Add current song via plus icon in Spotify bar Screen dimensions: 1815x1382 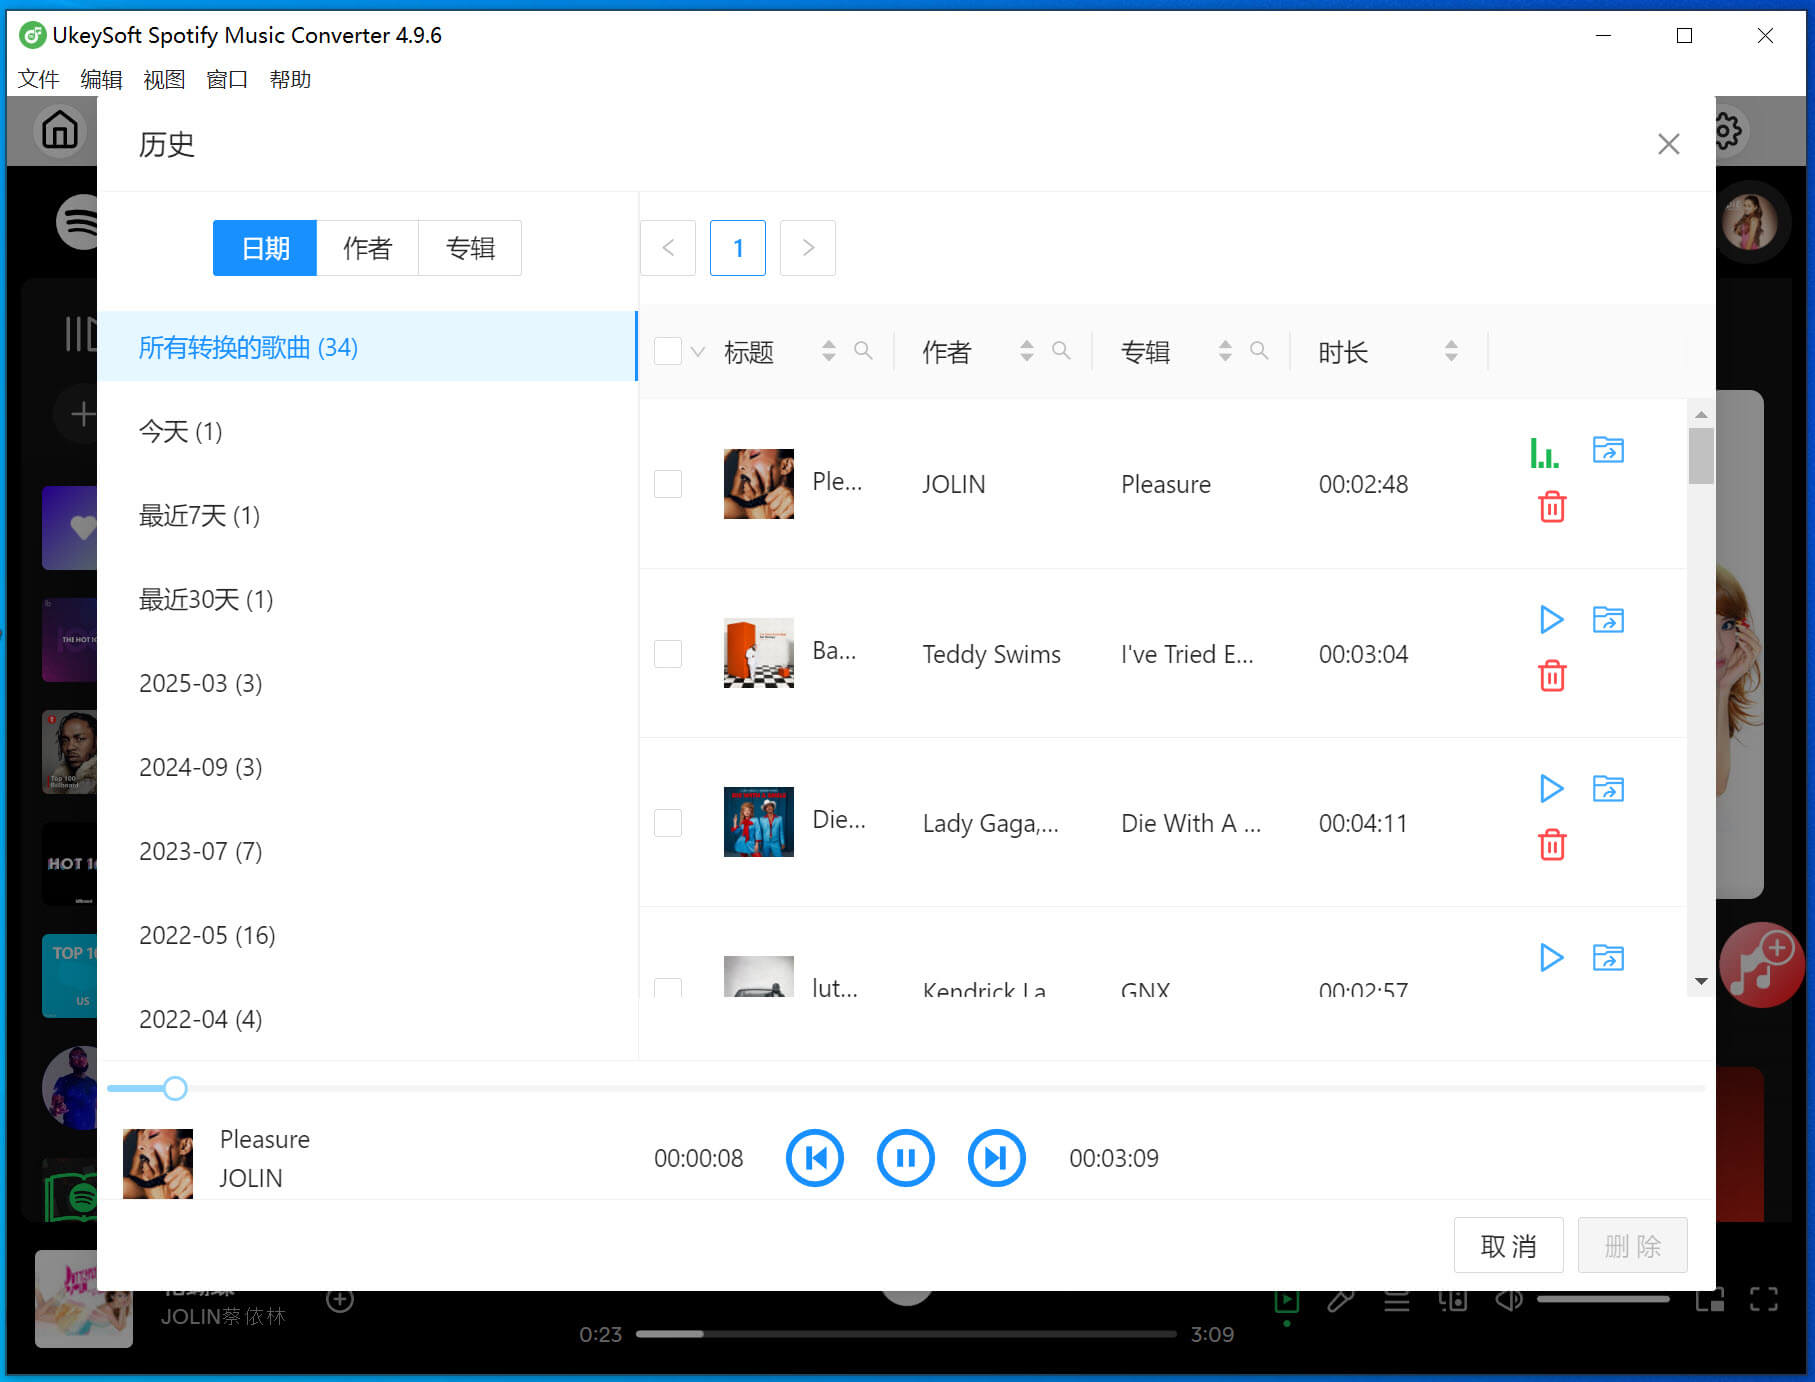click(340, 1299)
